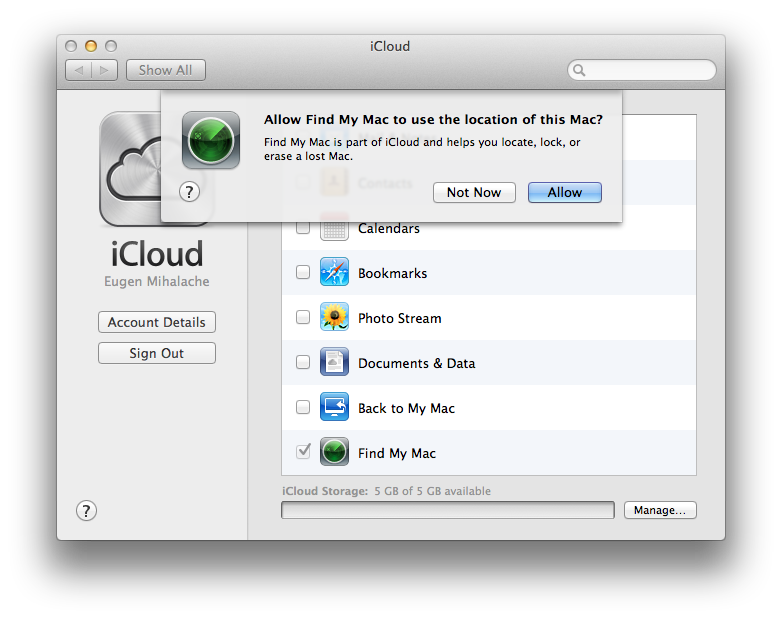Viewport: 782px width, 619px height.
Task: Open help for the location permission dialog
Action: [x=190, y=192]
